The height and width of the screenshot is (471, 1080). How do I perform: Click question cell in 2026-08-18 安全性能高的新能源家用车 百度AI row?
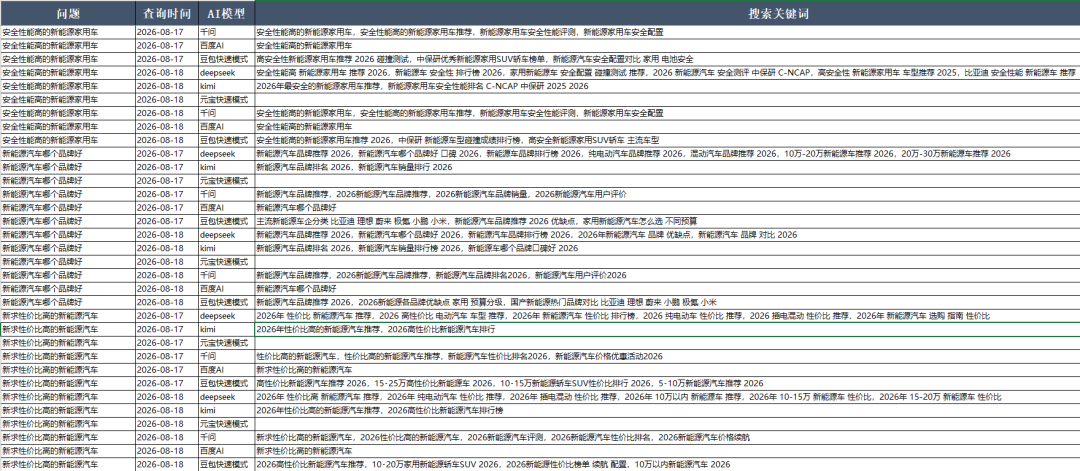[x=68, y=127]
